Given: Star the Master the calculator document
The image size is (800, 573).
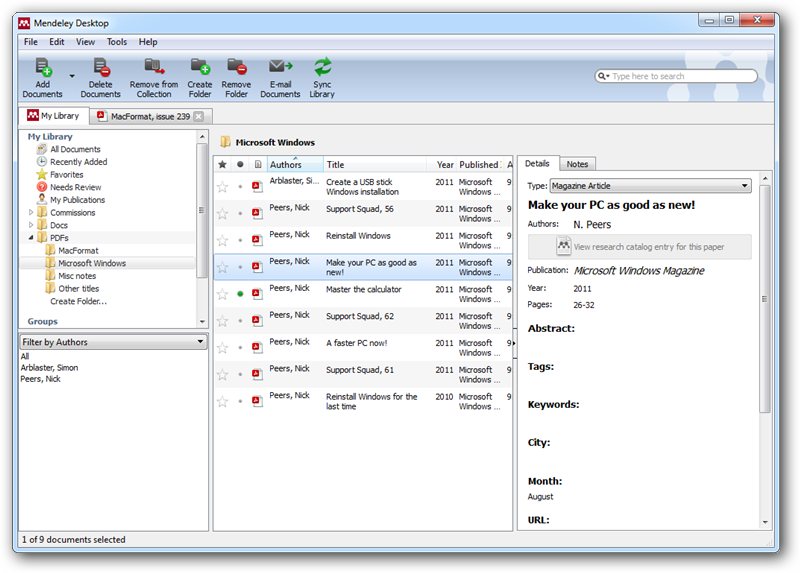Looking at the screenshot, I should click(x=222, y=294).
